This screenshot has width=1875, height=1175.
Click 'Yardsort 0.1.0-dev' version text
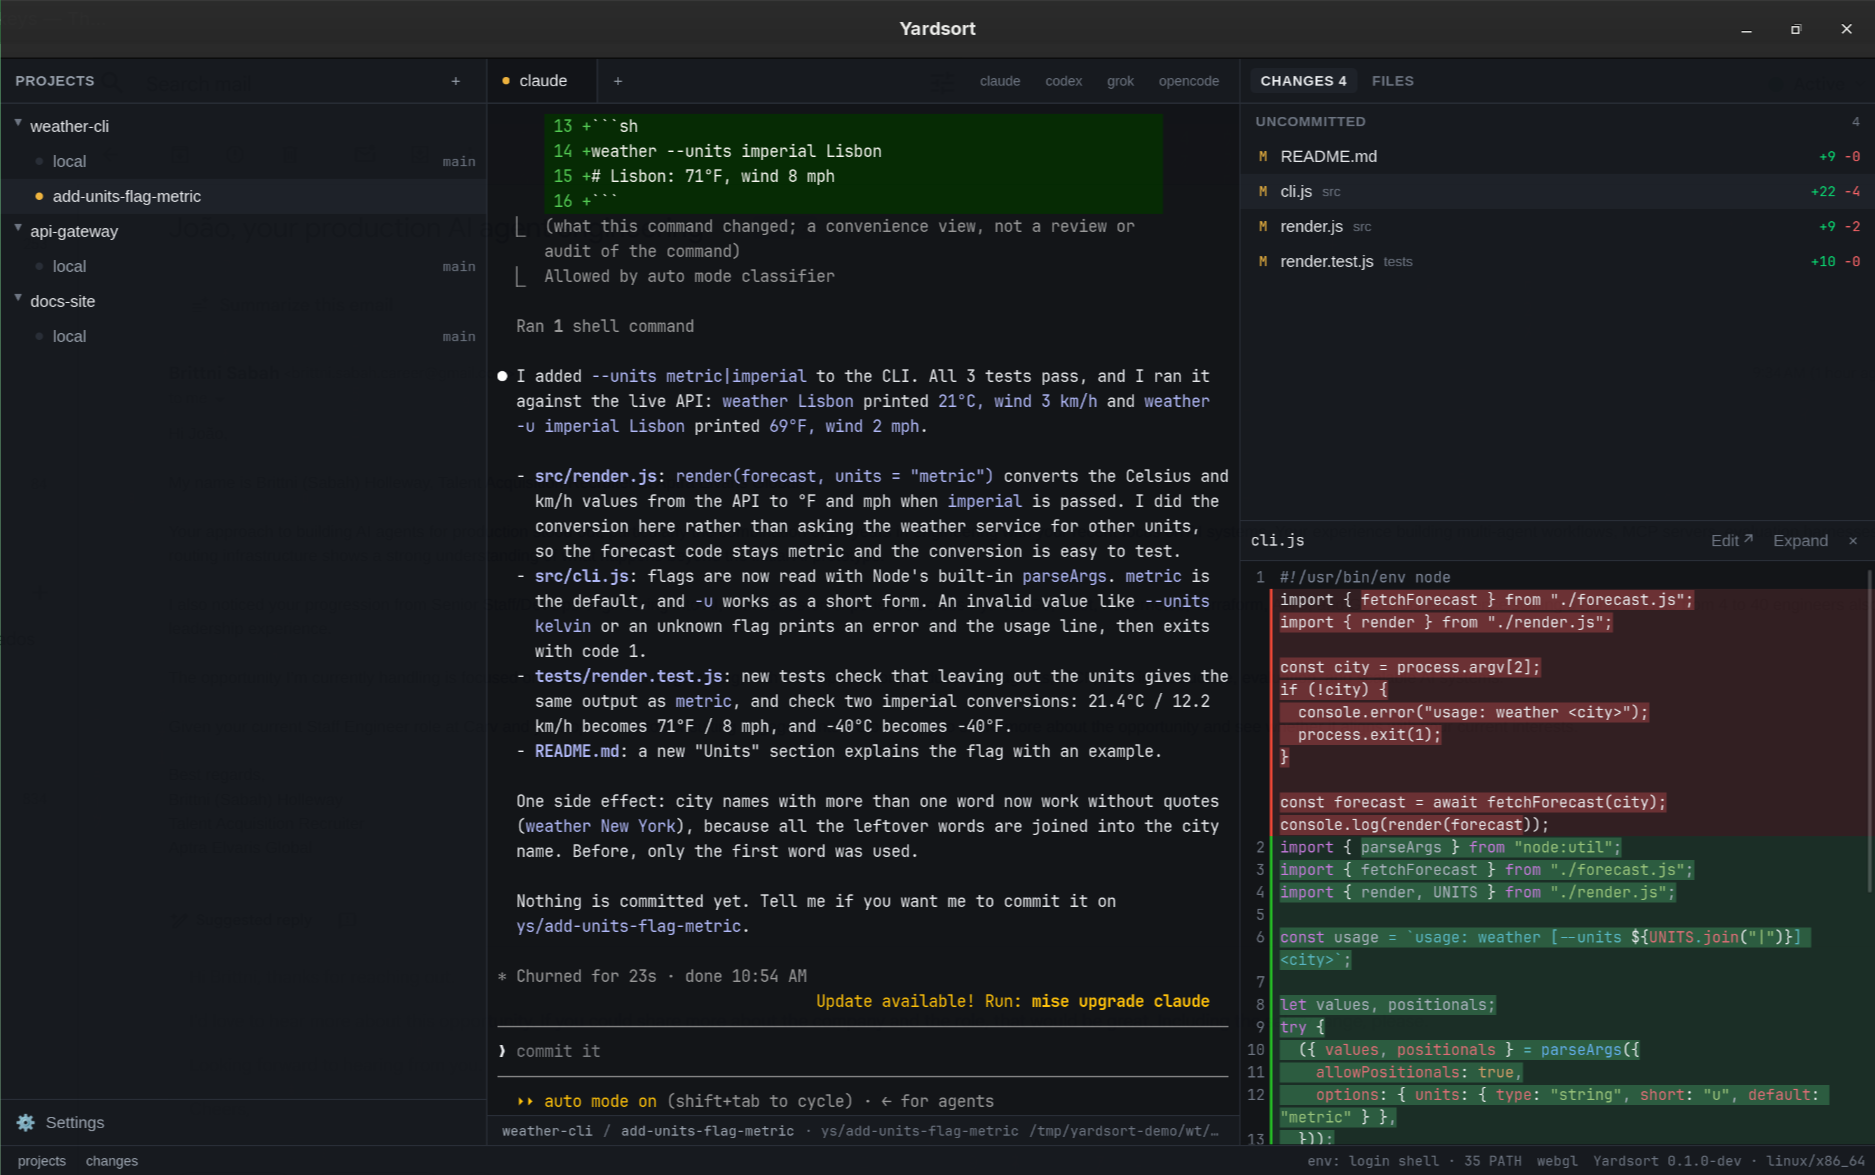point(1667,1161)
